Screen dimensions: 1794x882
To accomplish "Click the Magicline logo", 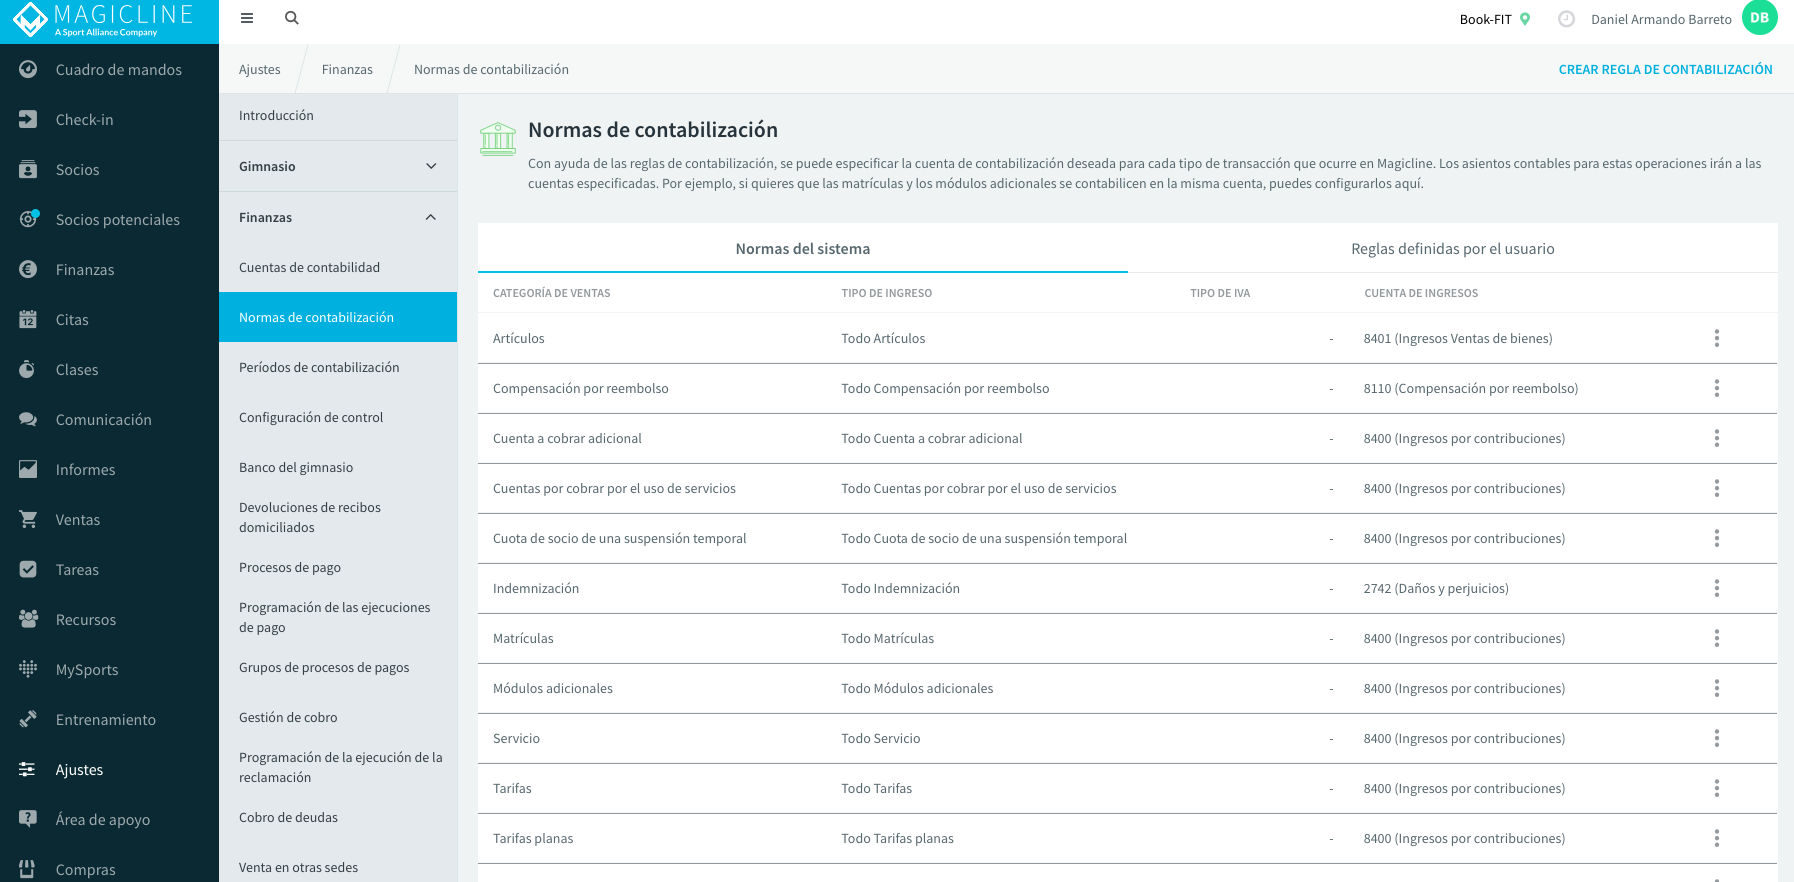I will click(103, 20).
